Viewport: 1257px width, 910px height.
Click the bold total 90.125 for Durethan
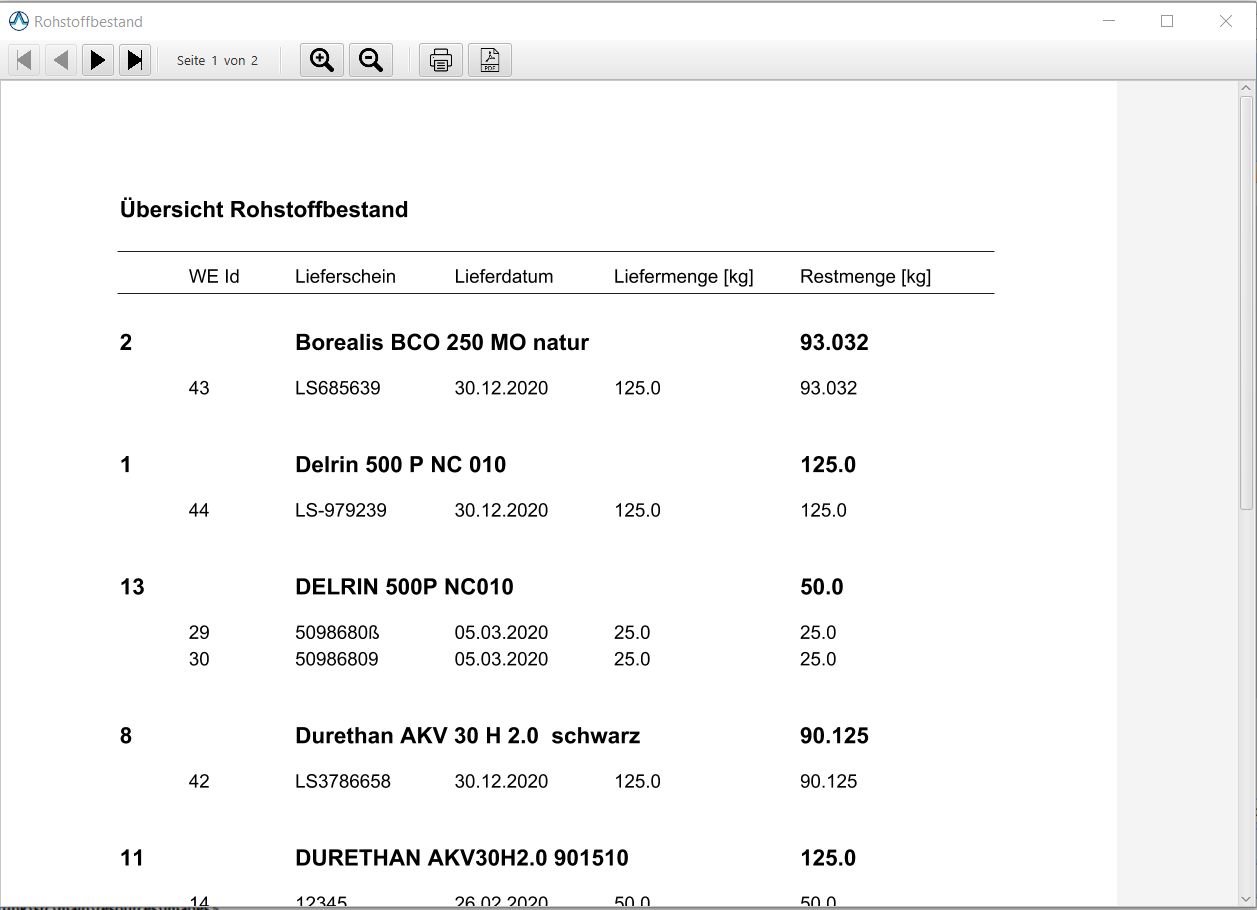(834, 736)
